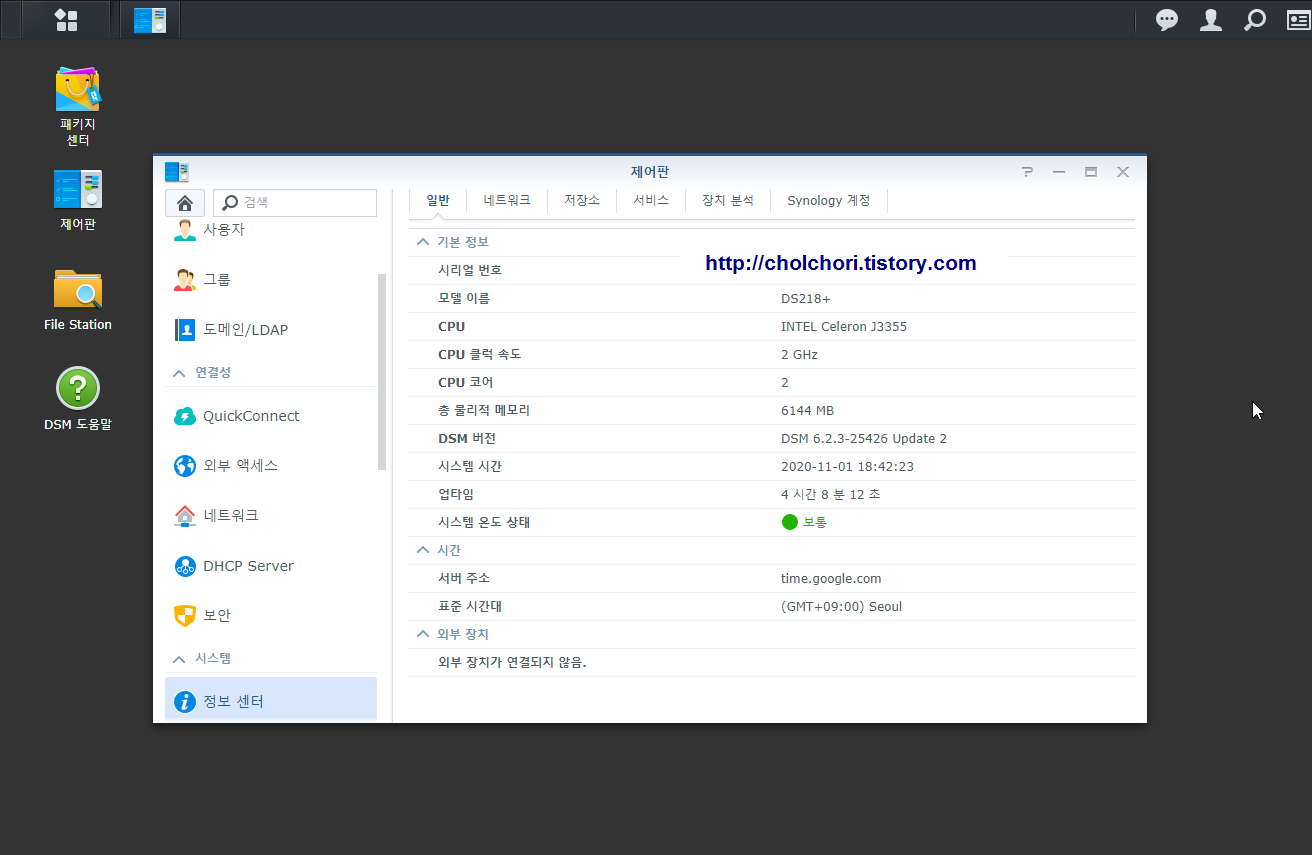
Task: Click the 시리얼 번호 row label
Action: point(470,271)
